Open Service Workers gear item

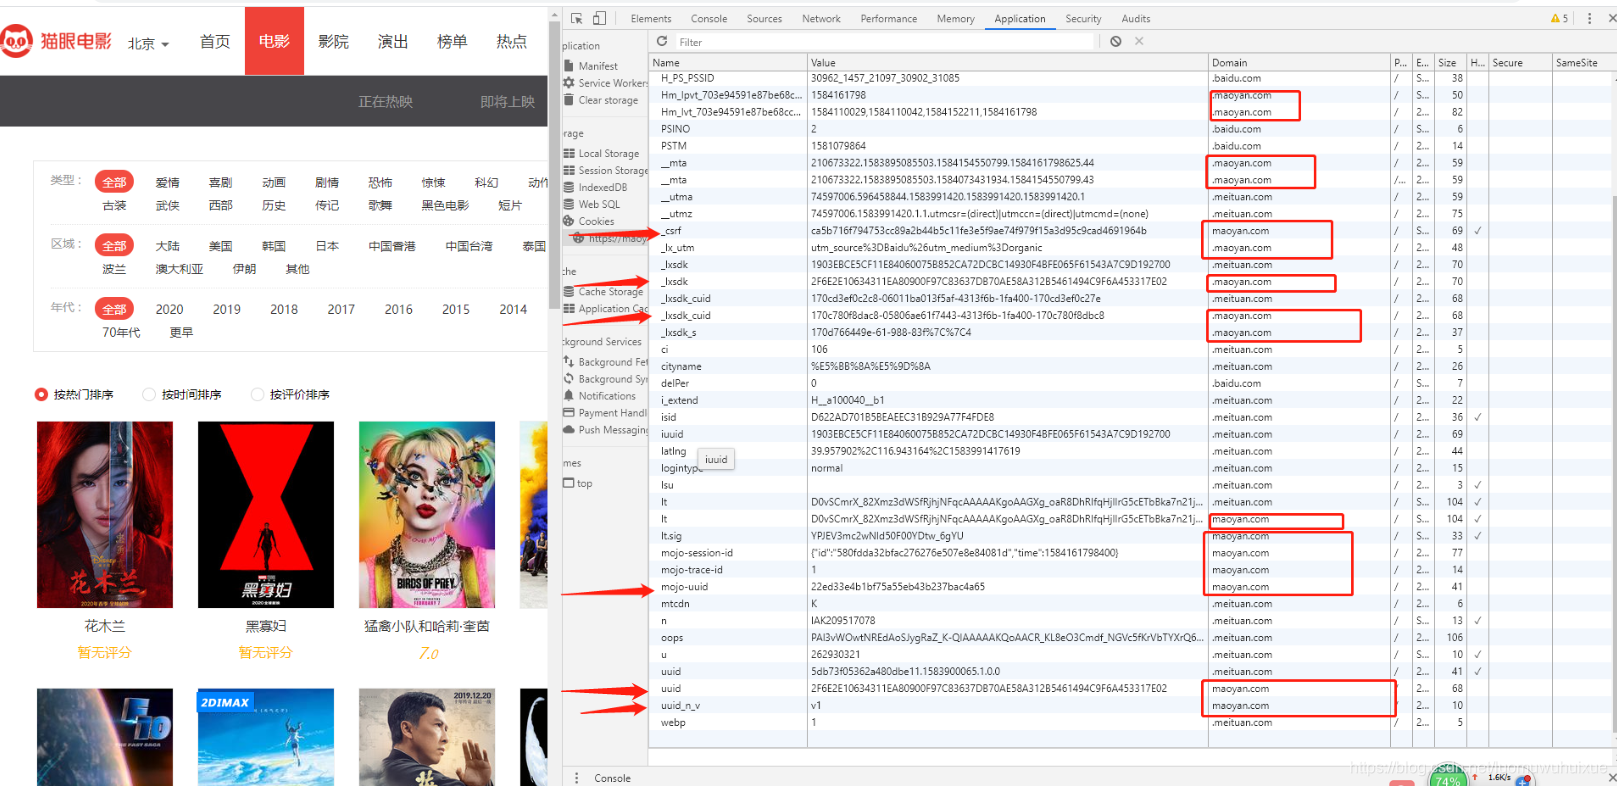(605, 83)
